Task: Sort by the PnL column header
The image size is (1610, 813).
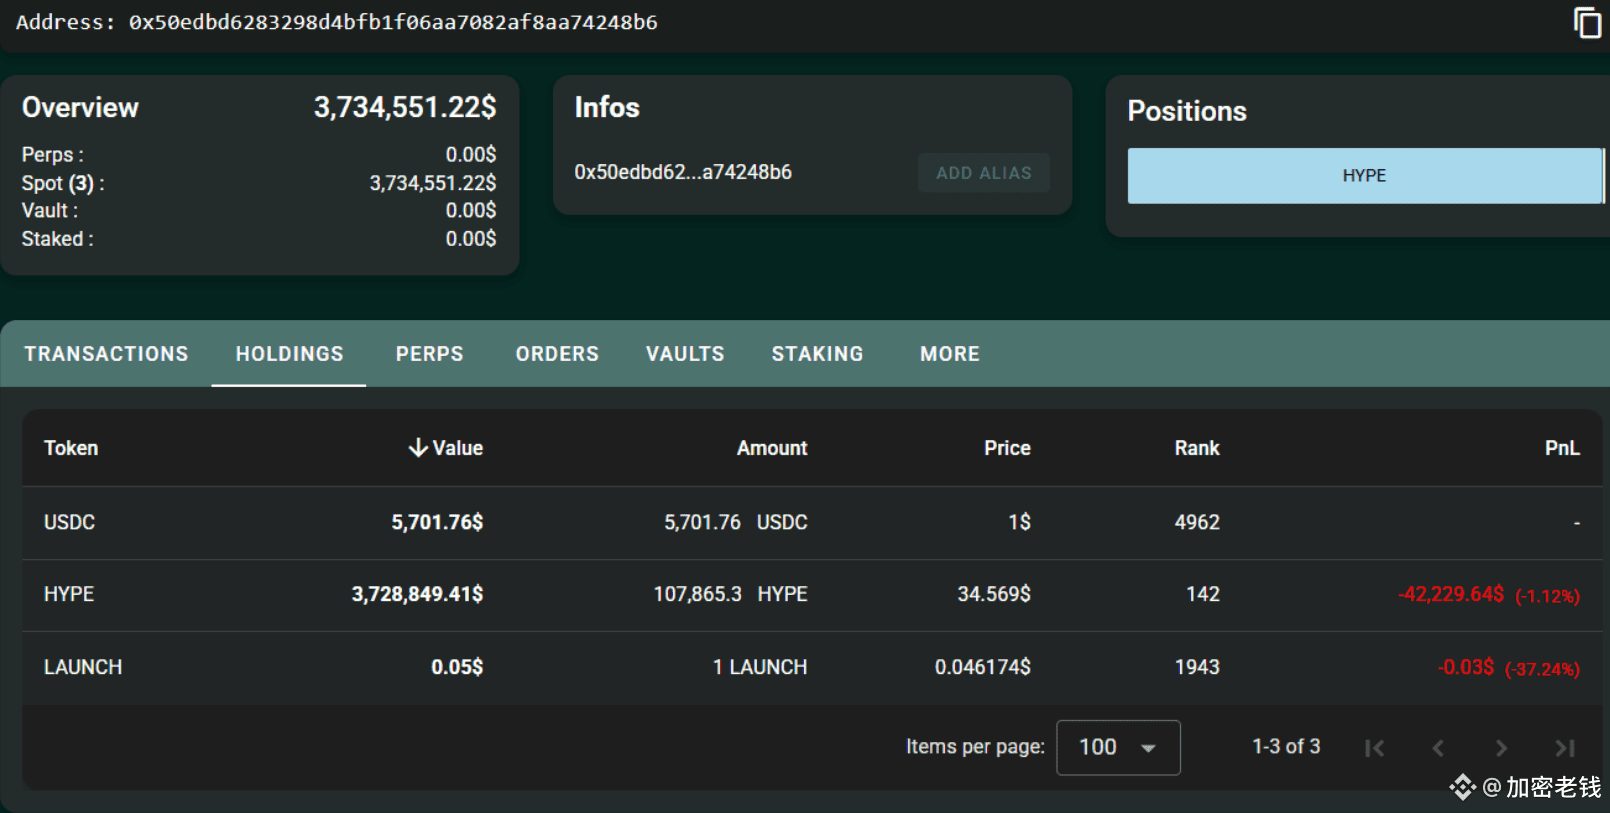Action: coord(1562,448)
